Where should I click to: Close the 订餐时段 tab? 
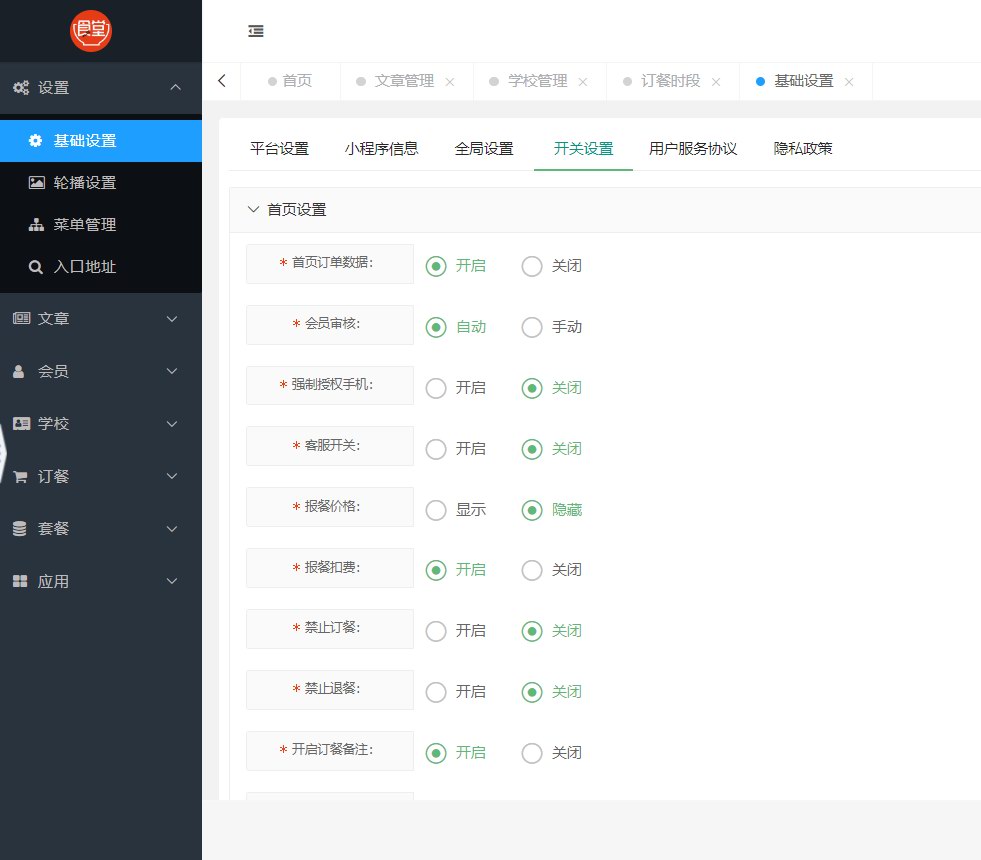coord(716,82)
